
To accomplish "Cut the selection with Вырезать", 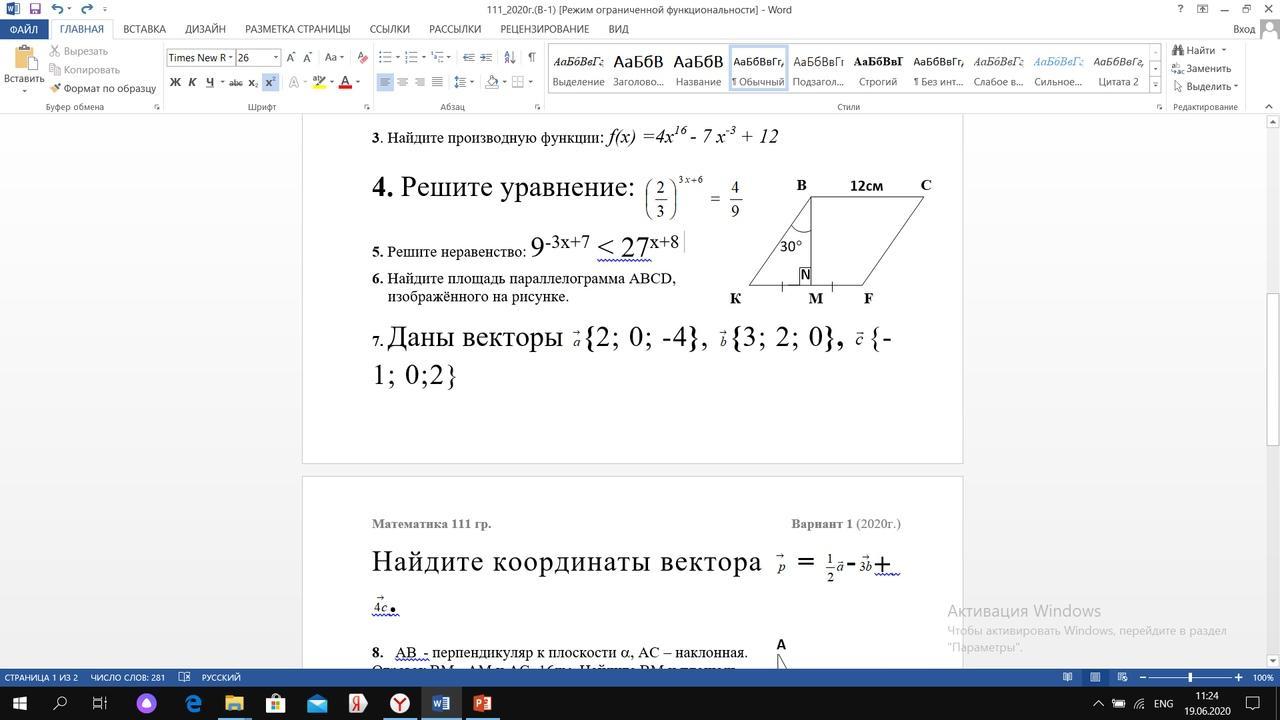I will [78, 51].
